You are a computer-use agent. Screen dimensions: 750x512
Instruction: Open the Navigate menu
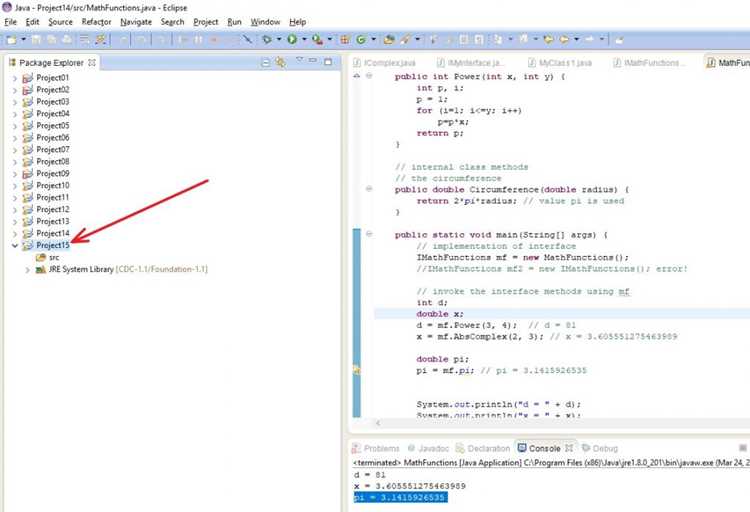point(136,22)
